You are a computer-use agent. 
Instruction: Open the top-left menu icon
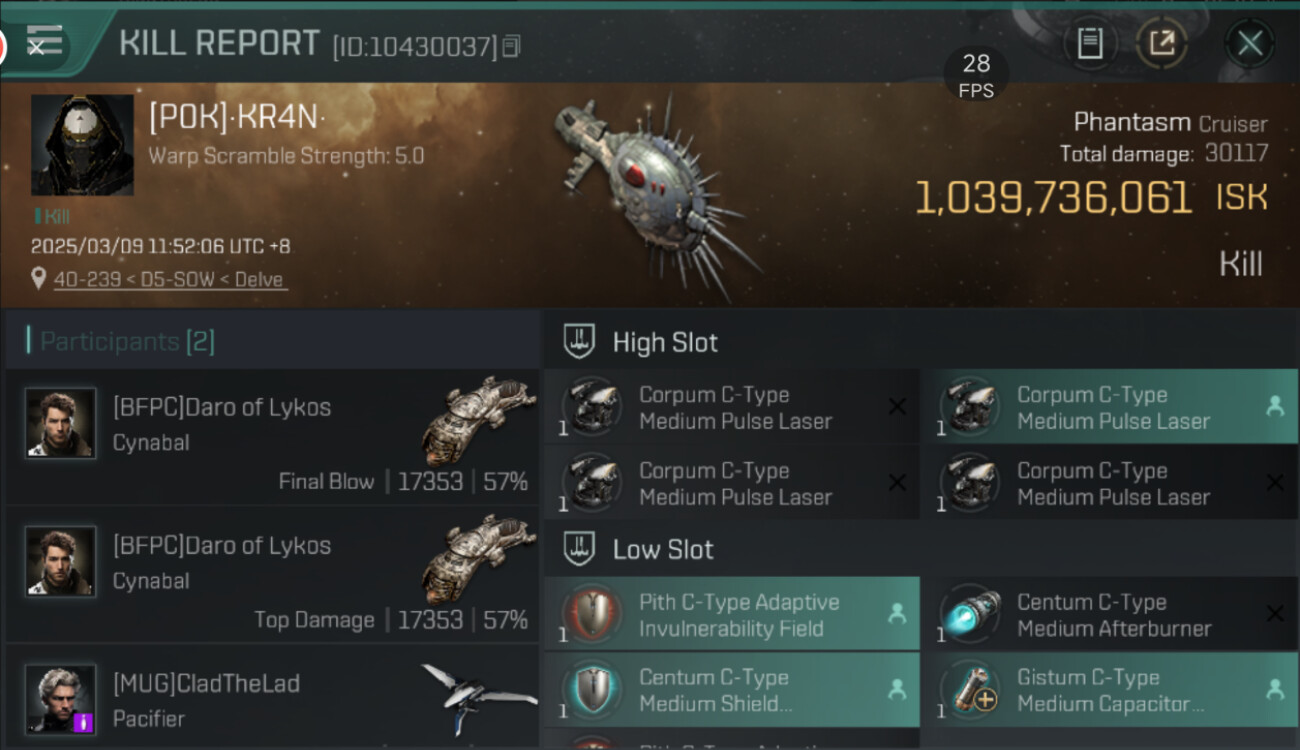coord(43,42)
